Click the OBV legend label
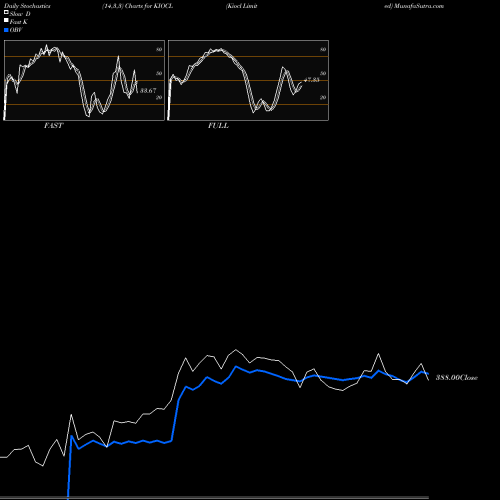500x500 pixels. pos(16,30)
